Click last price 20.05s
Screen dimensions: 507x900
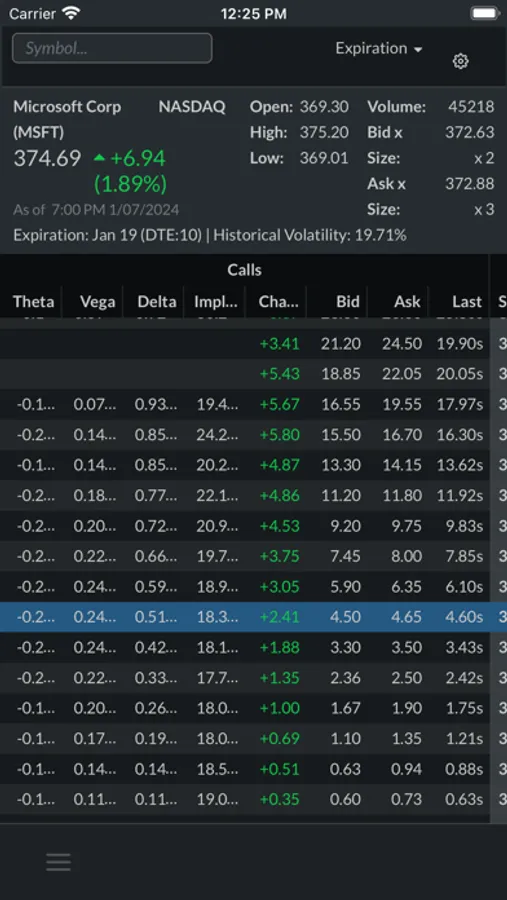[x=459, y=374]
